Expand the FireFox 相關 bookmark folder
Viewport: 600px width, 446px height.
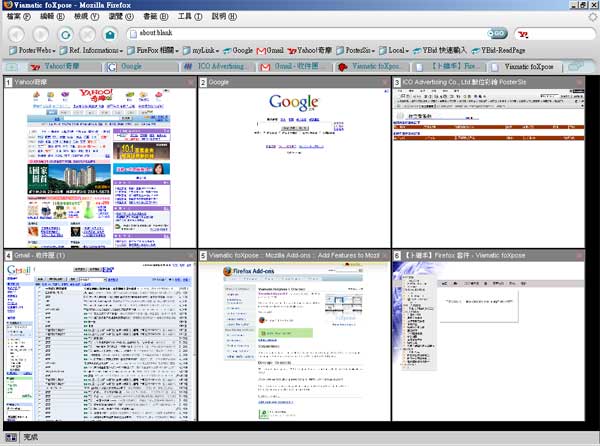pyautogui.click(x=153, y=50)
